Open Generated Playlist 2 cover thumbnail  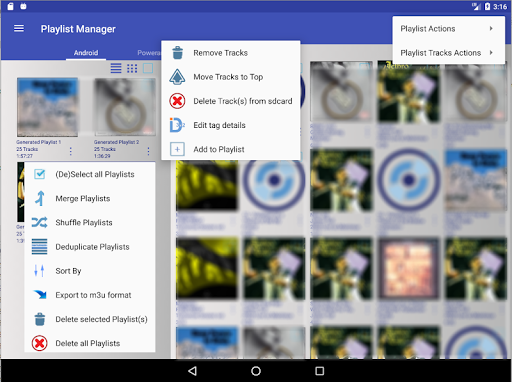125,107
